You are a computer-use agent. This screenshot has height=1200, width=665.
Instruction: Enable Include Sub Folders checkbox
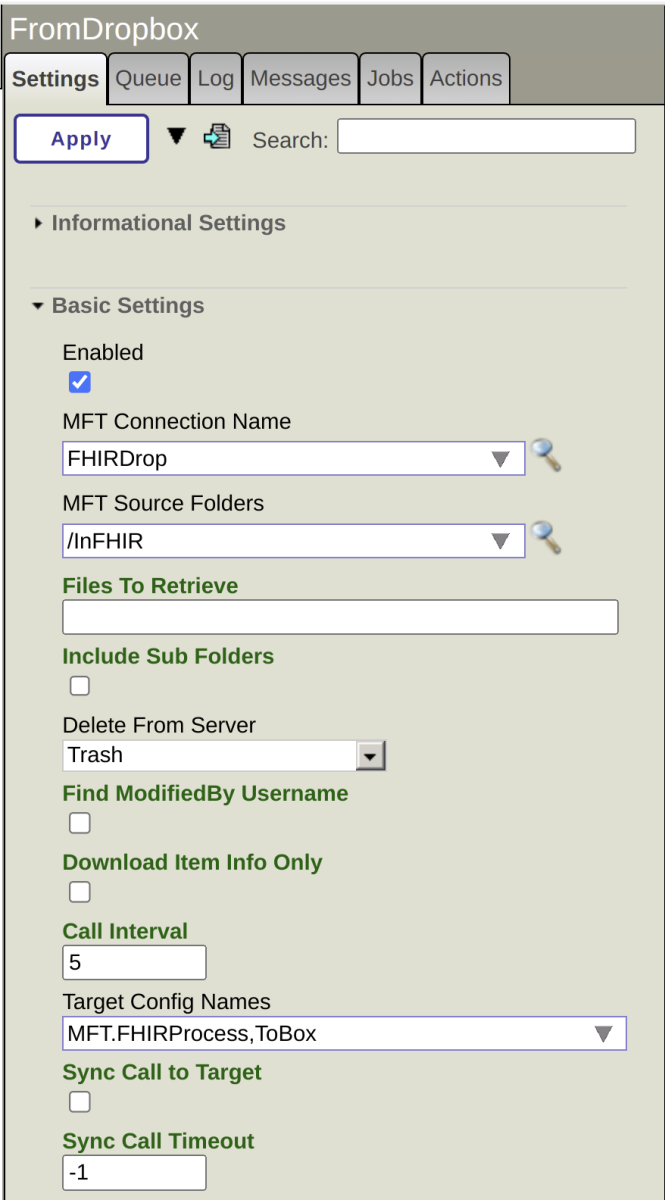[79, 686]
